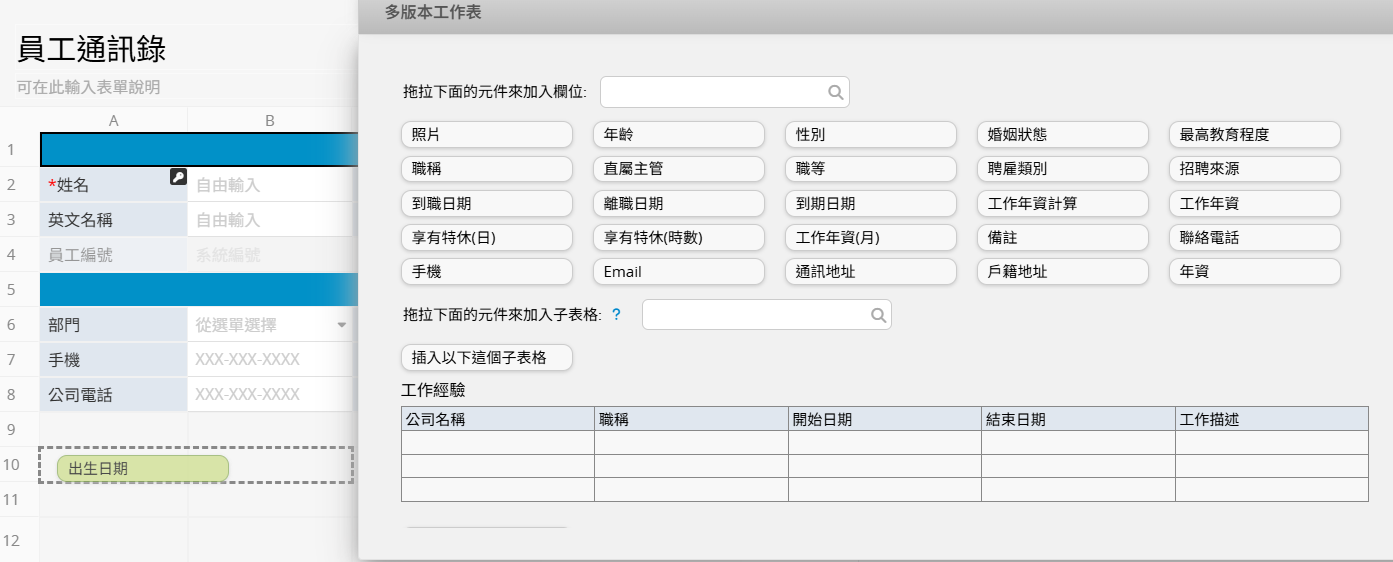Click the 插入以下這個子表格 button
Viewport: 1393px width, 562px height.
tap(486, 357)
